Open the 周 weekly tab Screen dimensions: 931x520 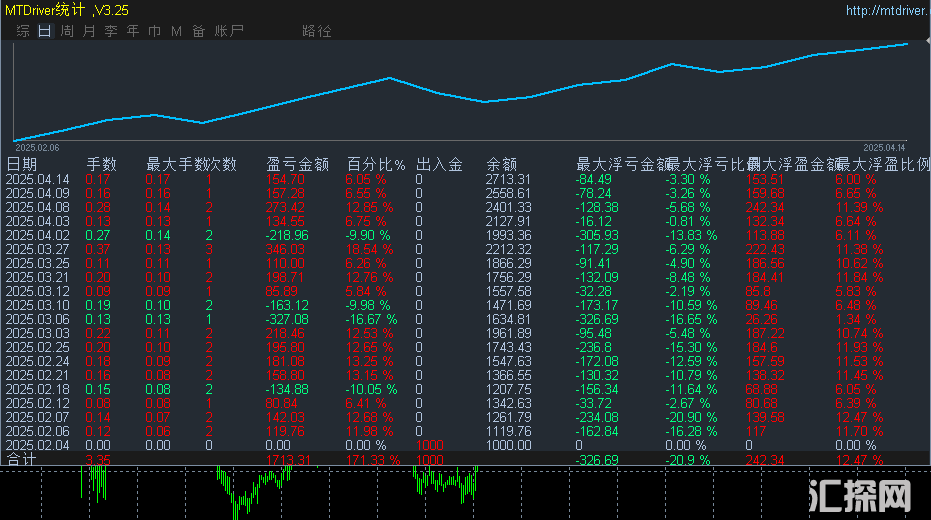point(67,31)
